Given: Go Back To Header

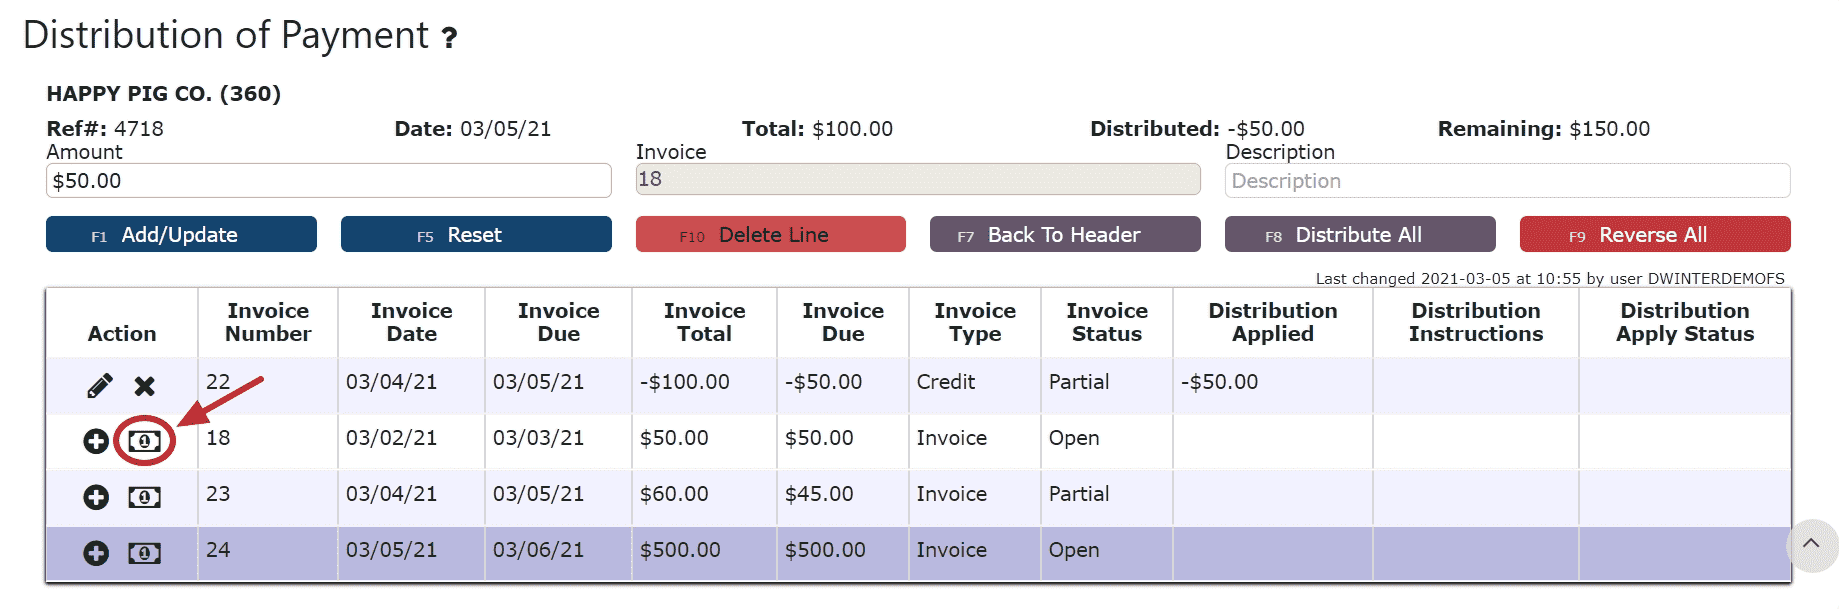Looking at the screenshot, I should click(1064, 235).
